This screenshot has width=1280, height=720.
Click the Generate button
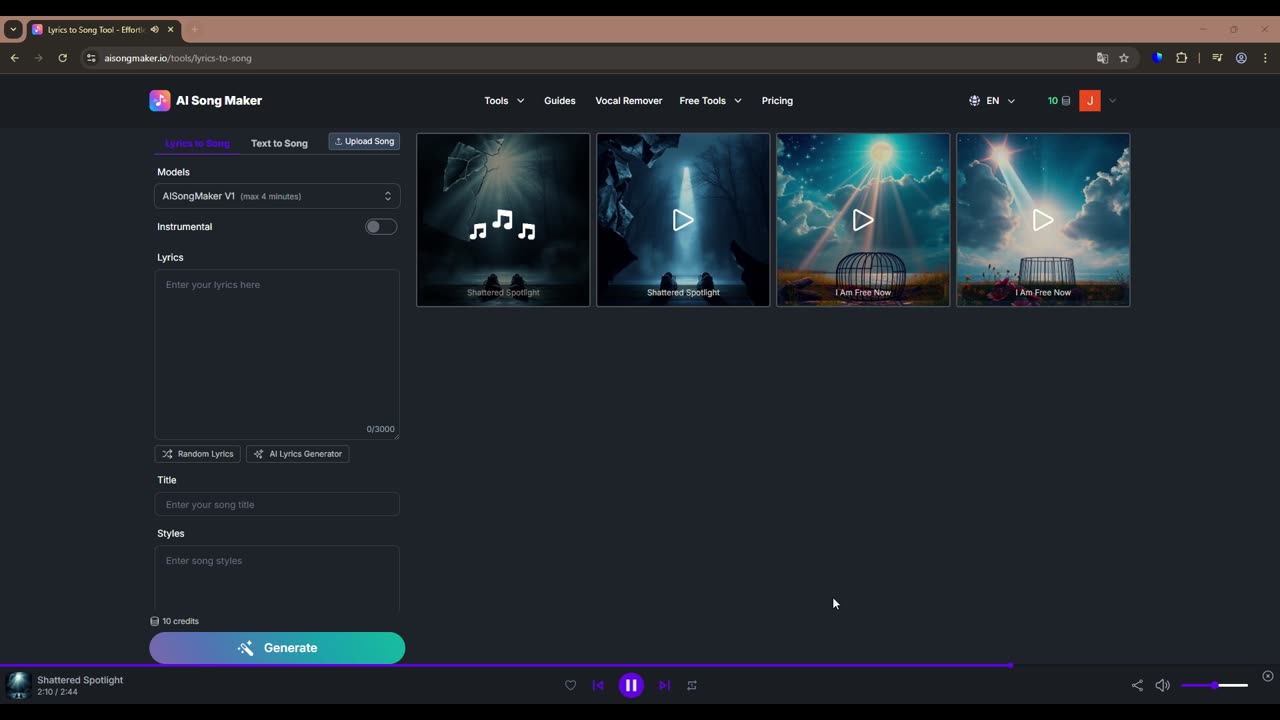coord(277,648)
